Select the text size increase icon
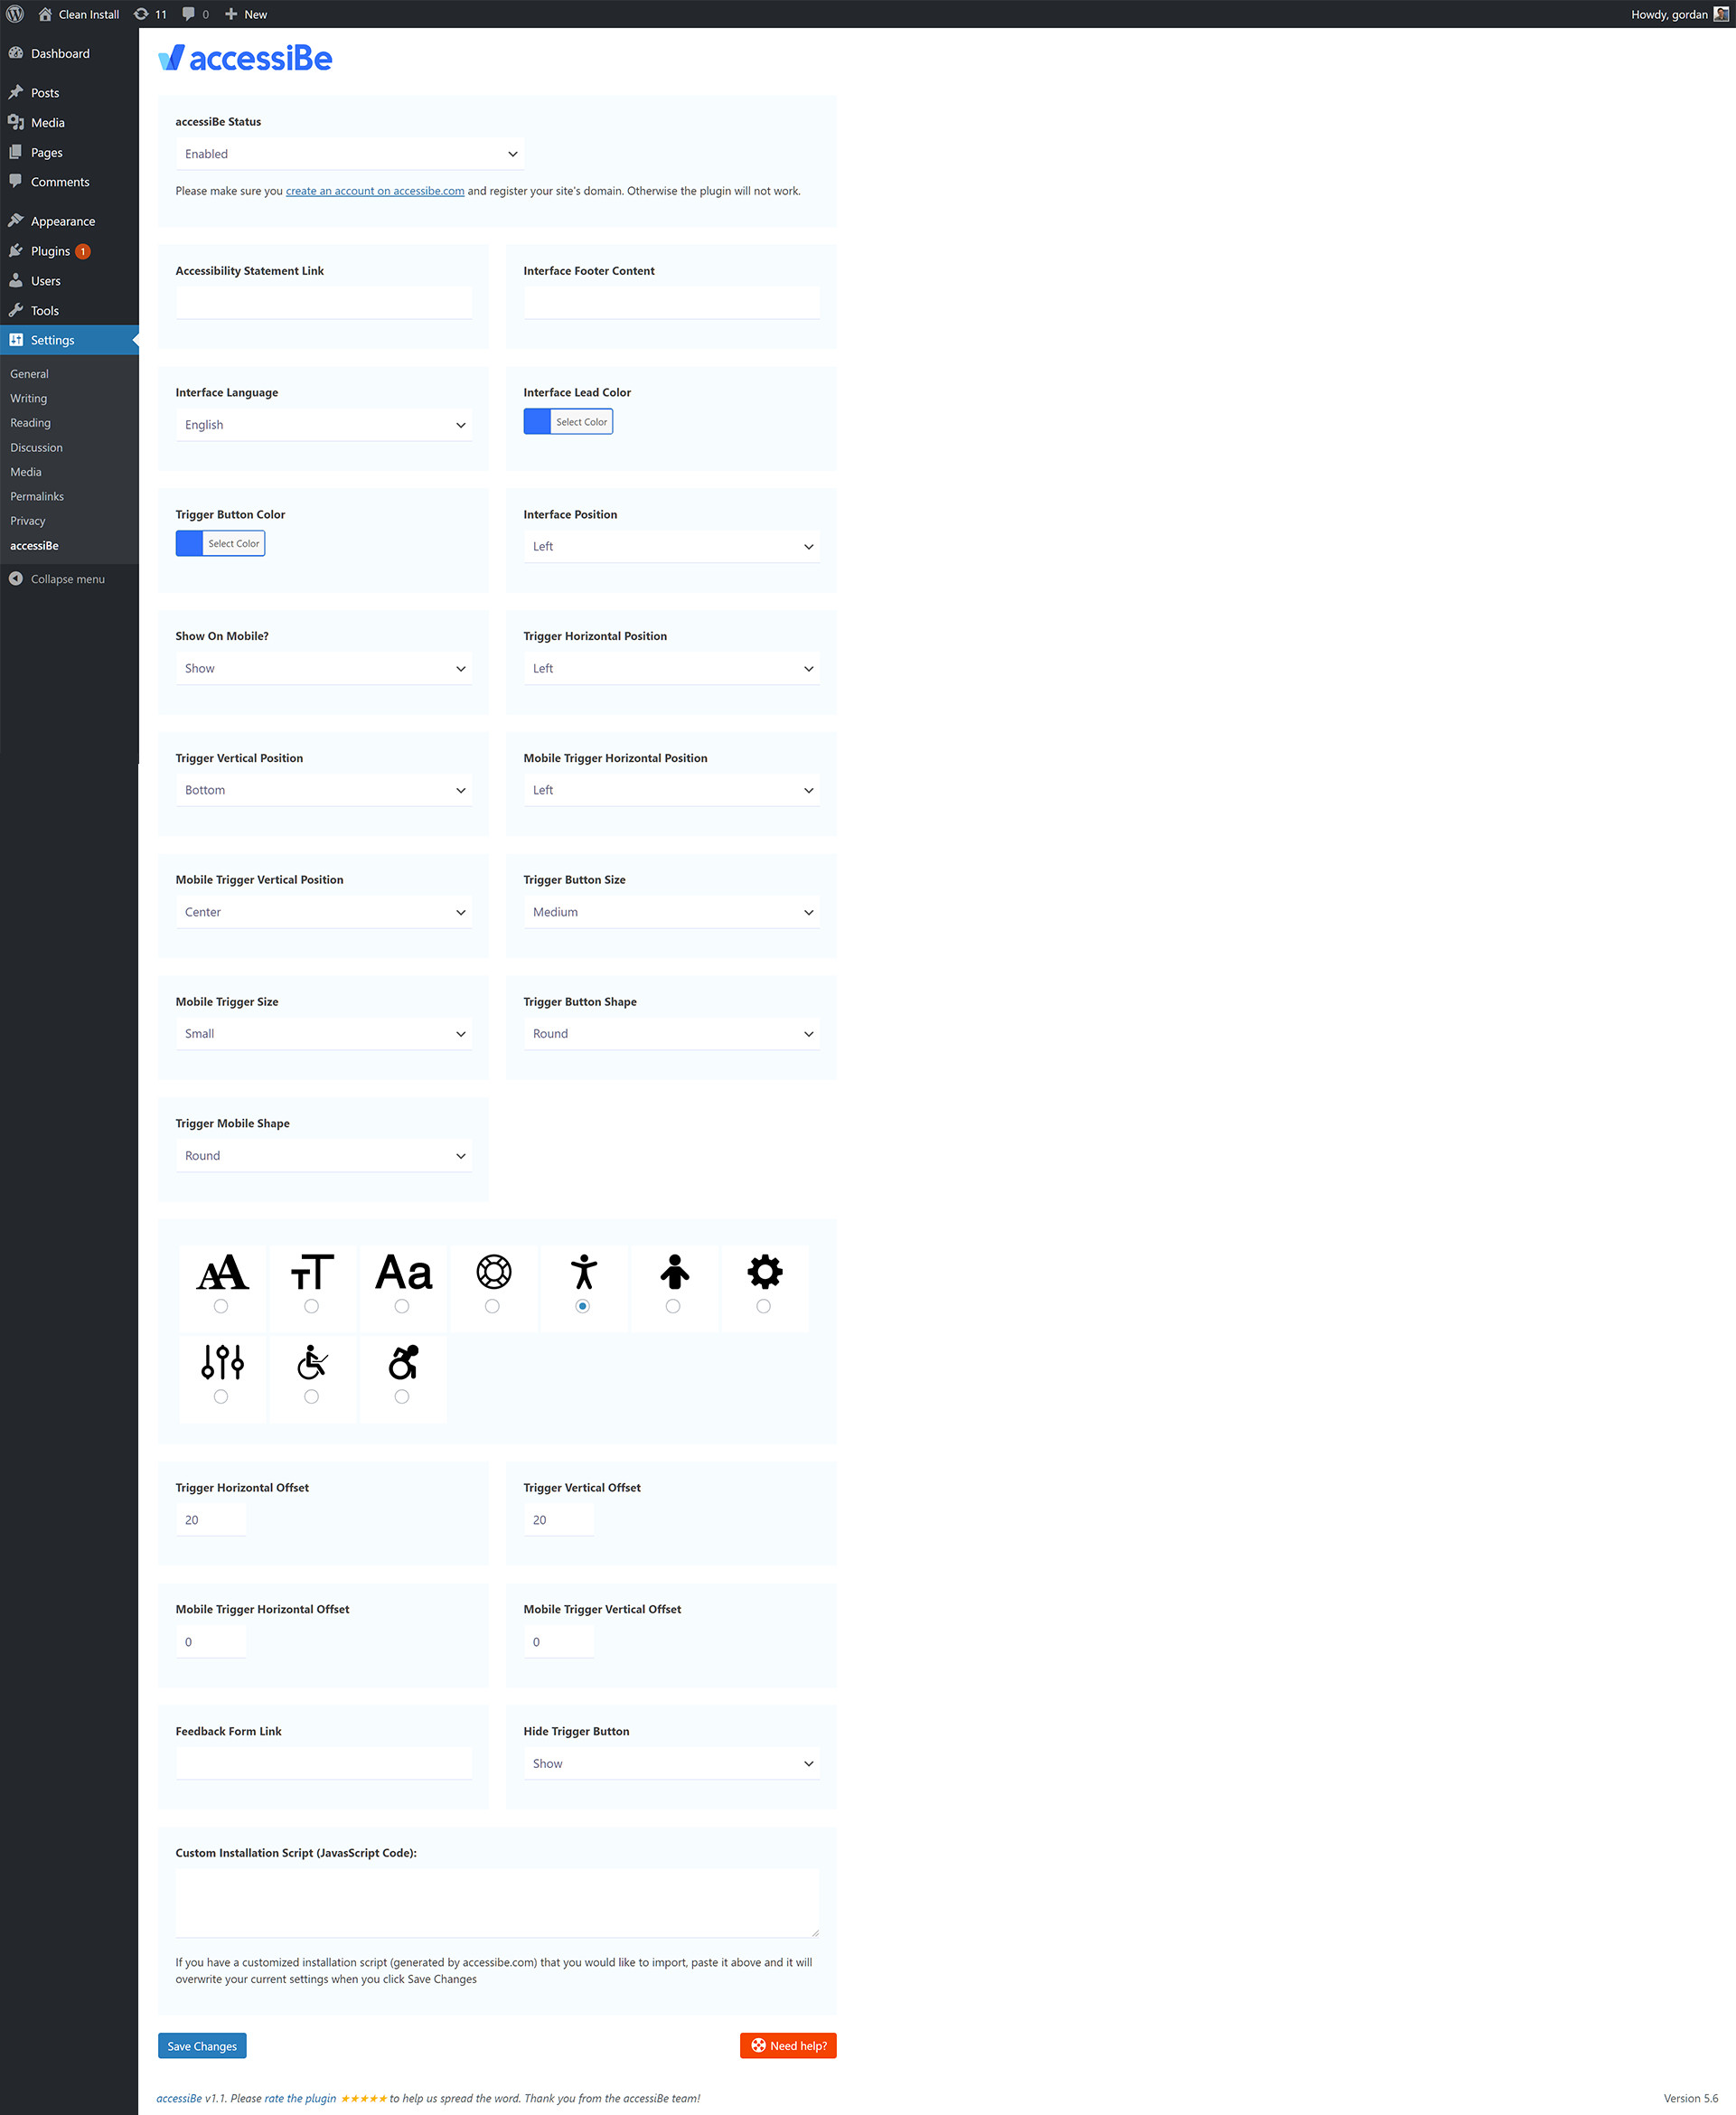Screen dimensions: 1736x2115 pyautogui.click(x=221, y=1270)
